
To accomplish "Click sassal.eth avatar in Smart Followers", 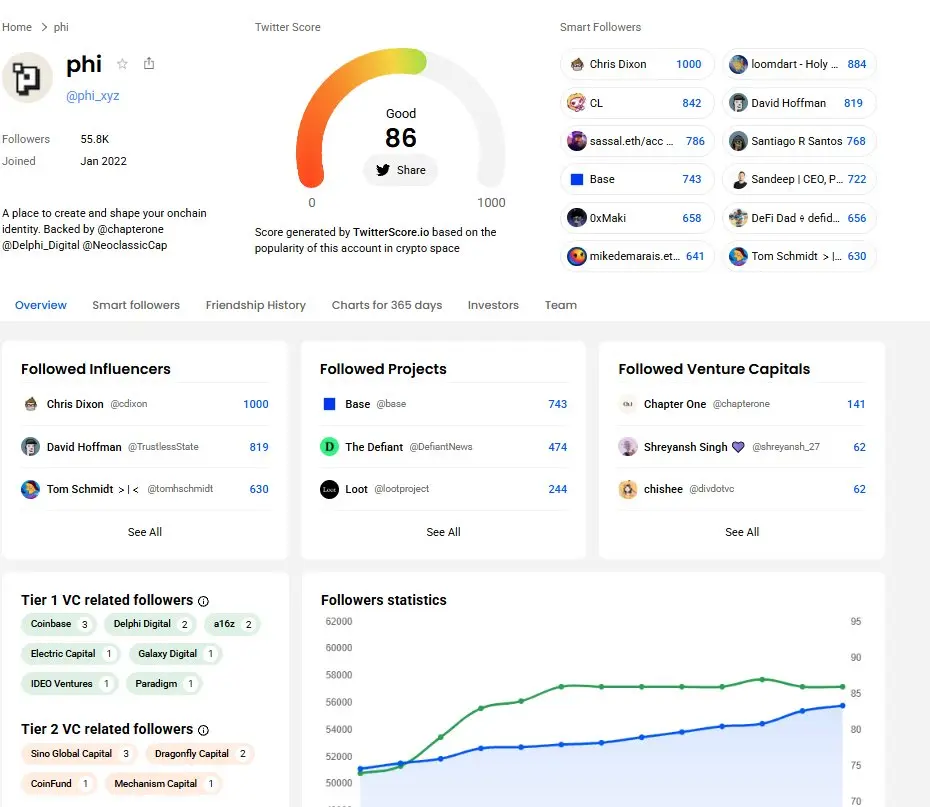I will (x=577, y=141).
